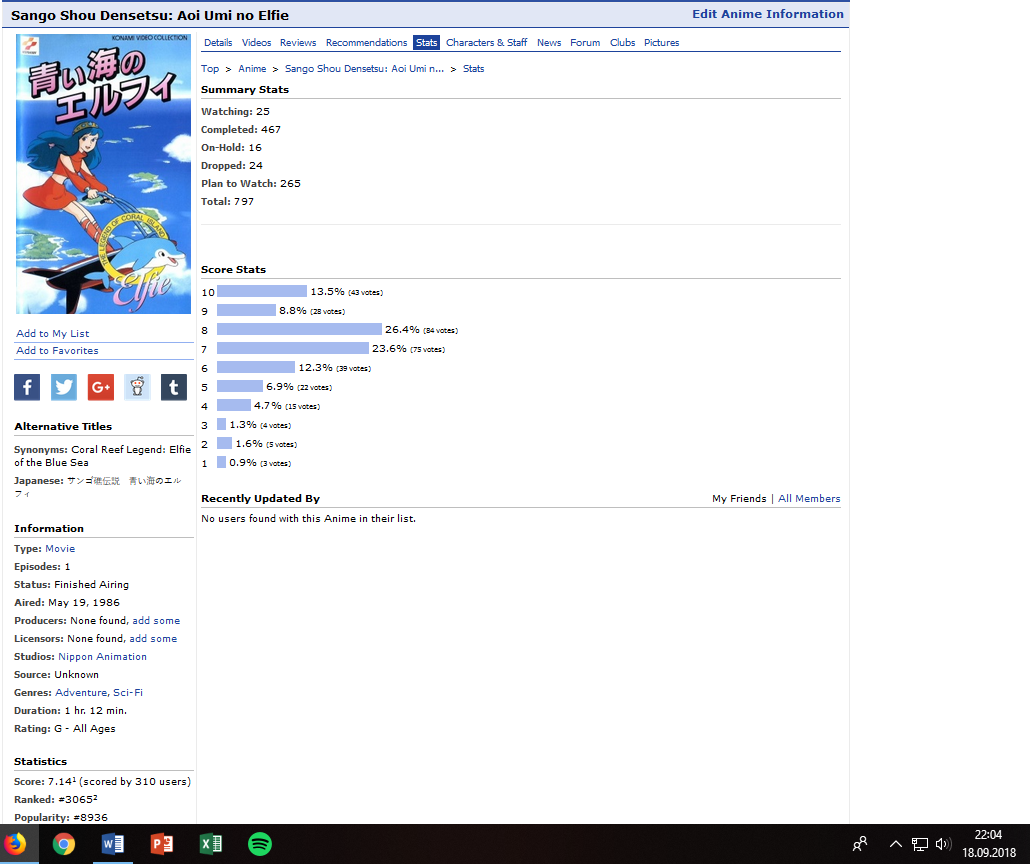Open the anime cover poster image
This screenshot has width=1030, height=864.
[x=103, y=173]
